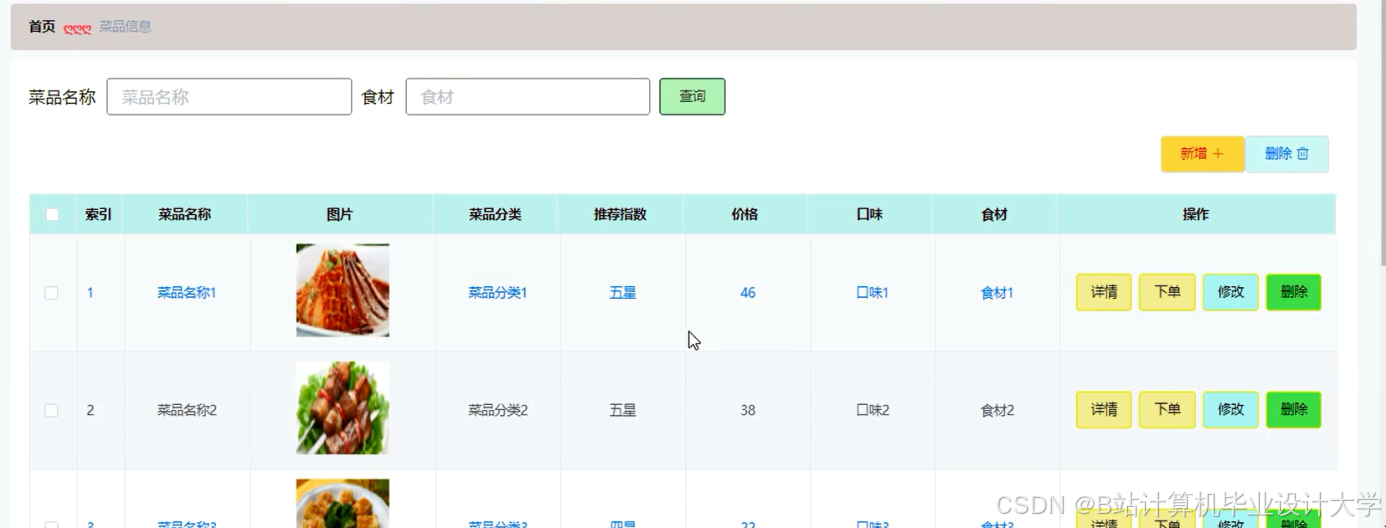Click 修改 edit button for 菜品名称2

click(1231, 410)
